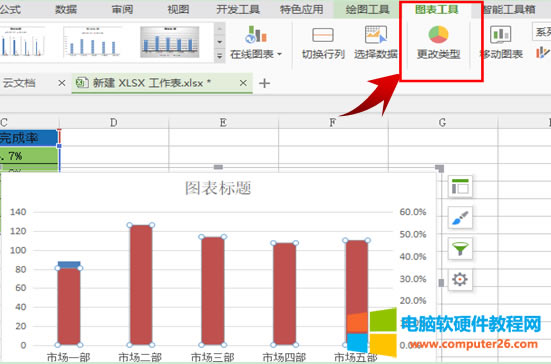Open chart settings gear button

[460, 280]
